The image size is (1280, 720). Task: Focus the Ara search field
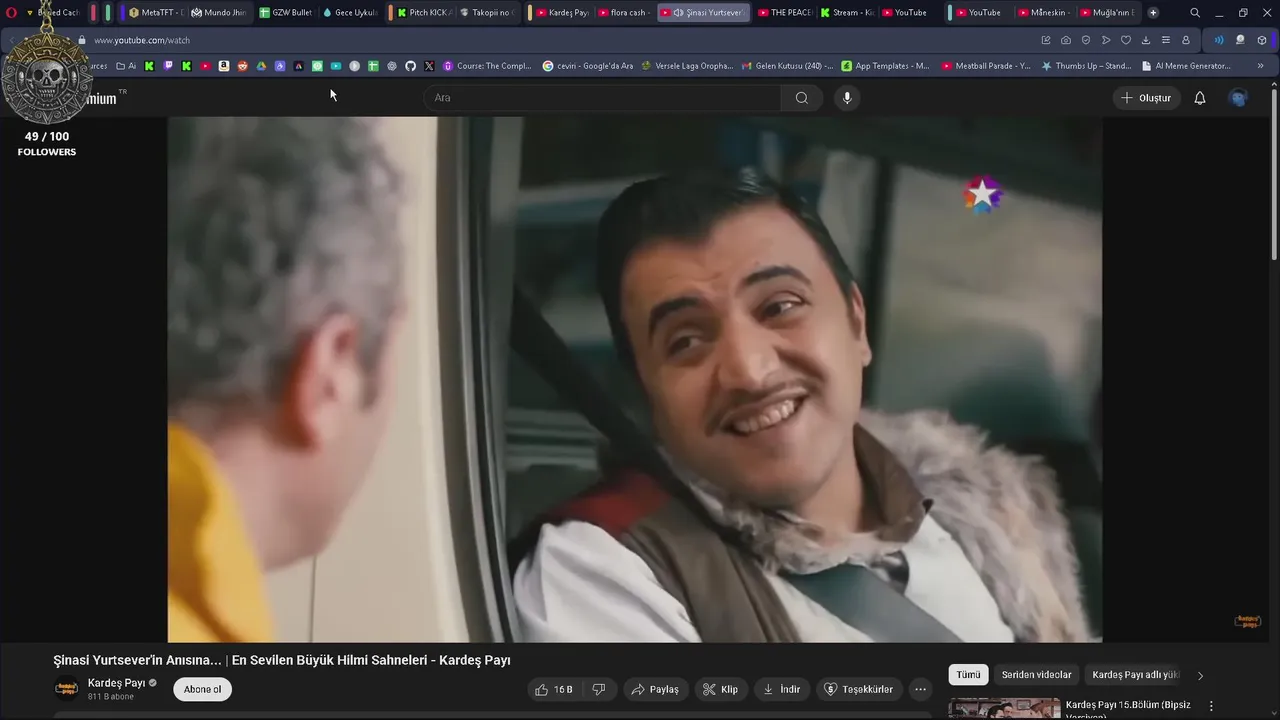602,98
